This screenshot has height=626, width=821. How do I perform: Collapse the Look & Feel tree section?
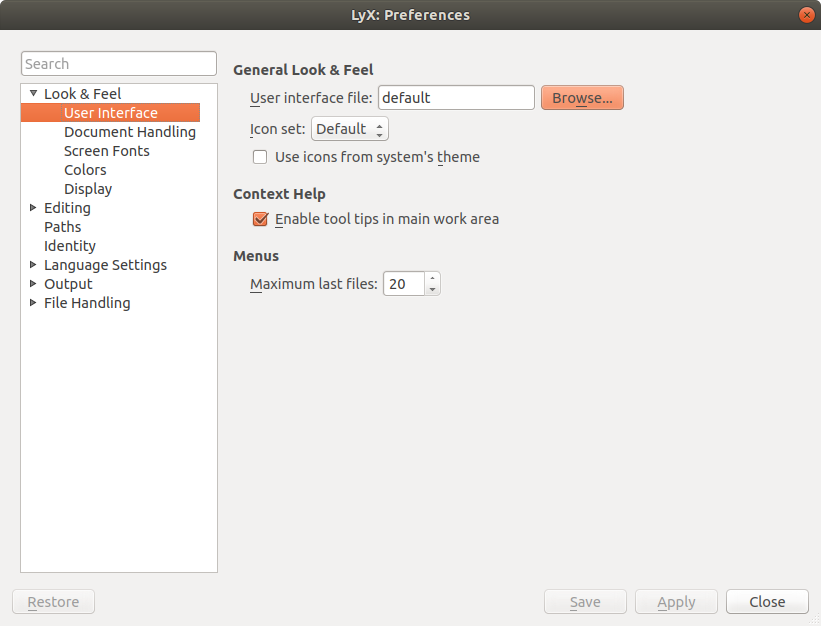33,94
